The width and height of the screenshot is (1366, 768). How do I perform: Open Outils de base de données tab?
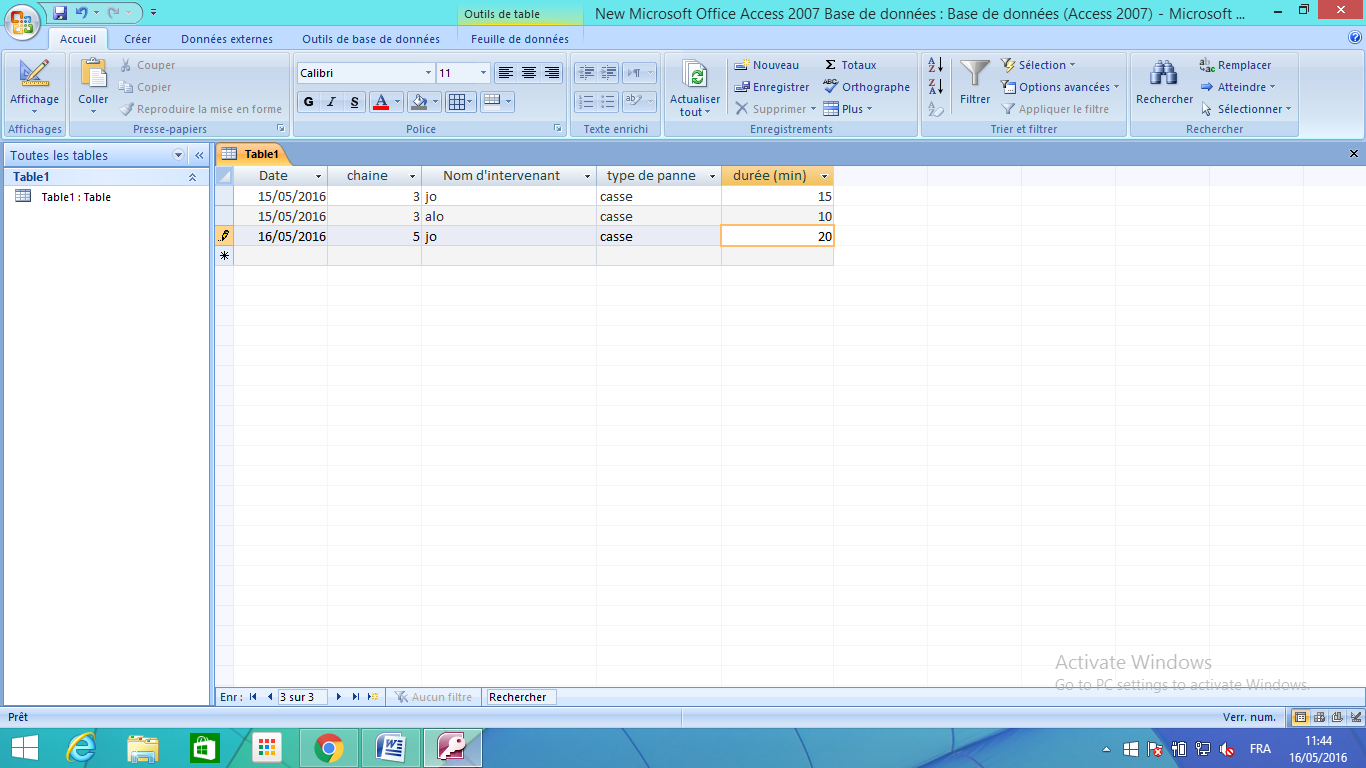(371, 39)
